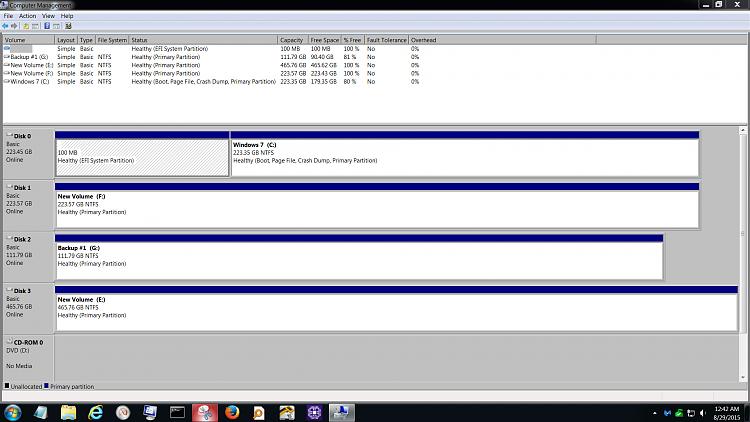The width and height of the screenshot is (750, 422).
Task: Click the Disk 0 label panel
Action: pos(29,153)
